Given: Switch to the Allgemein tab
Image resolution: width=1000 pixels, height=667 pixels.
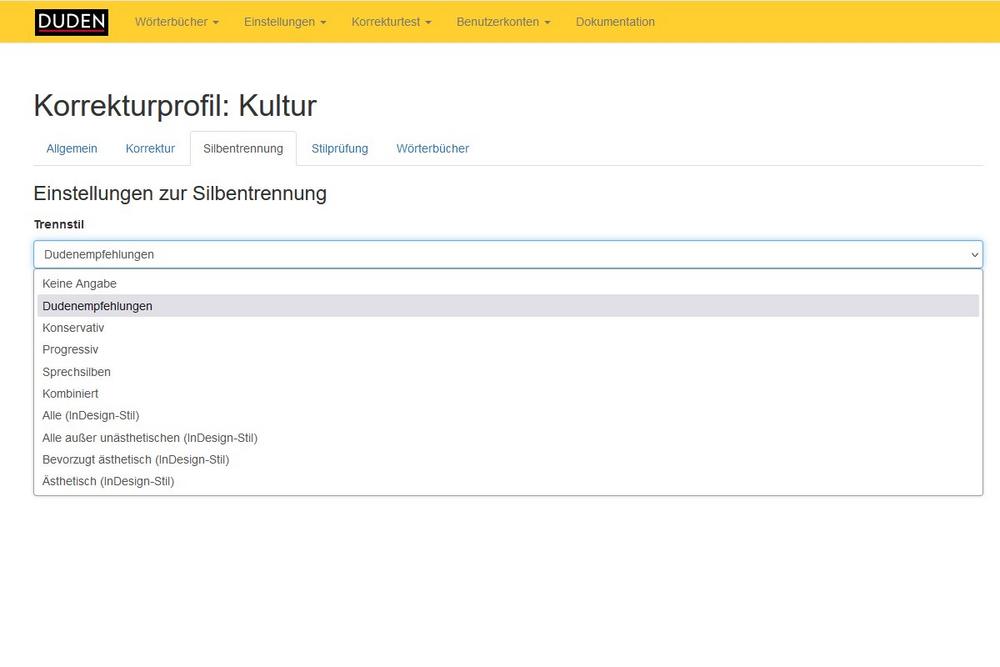Looking at the screenshot, I should pos(71,149).
